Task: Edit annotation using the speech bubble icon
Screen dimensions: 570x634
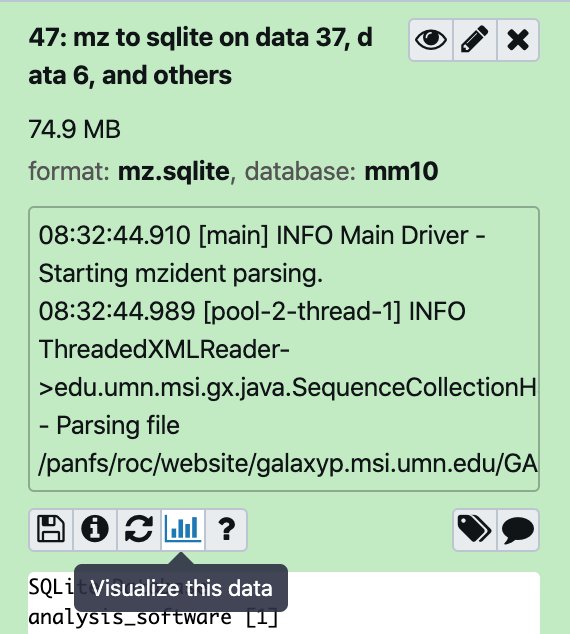Action: (x=518, y=529)
